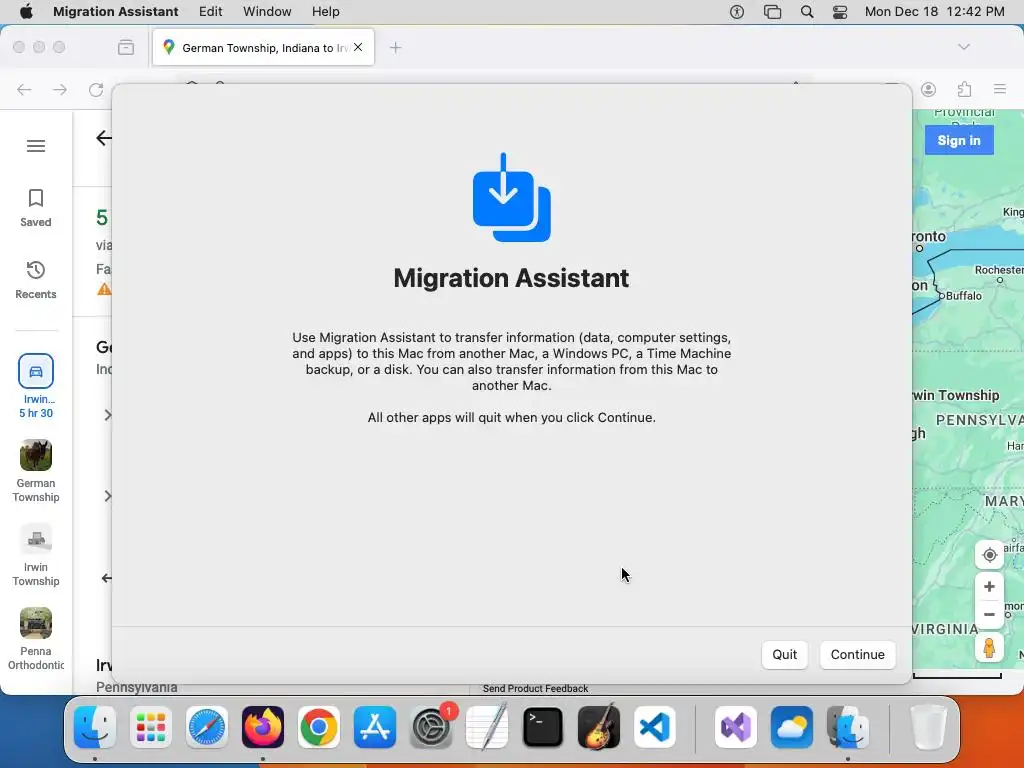The image size is (1024, 768).
Task: Open the browser extensions puzzle icon
Action: 965,89
